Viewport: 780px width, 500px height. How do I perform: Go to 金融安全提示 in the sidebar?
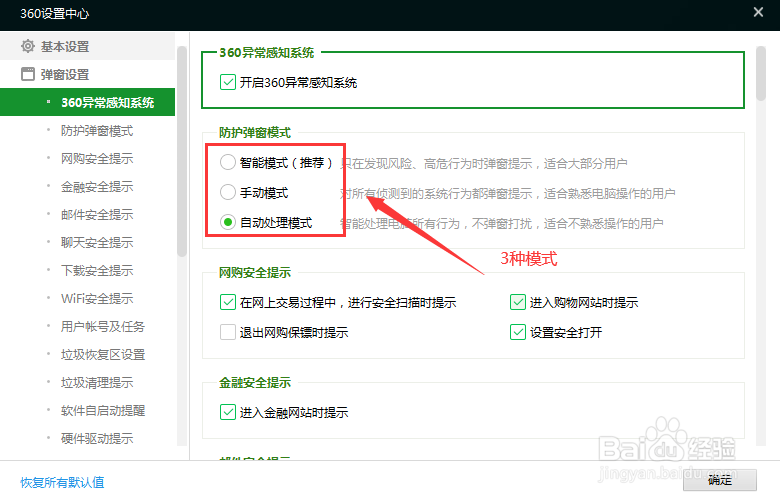97,187
